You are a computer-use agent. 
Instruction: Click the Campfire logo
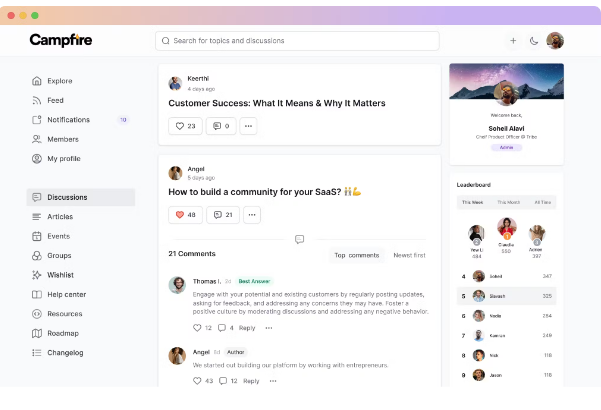61,40
